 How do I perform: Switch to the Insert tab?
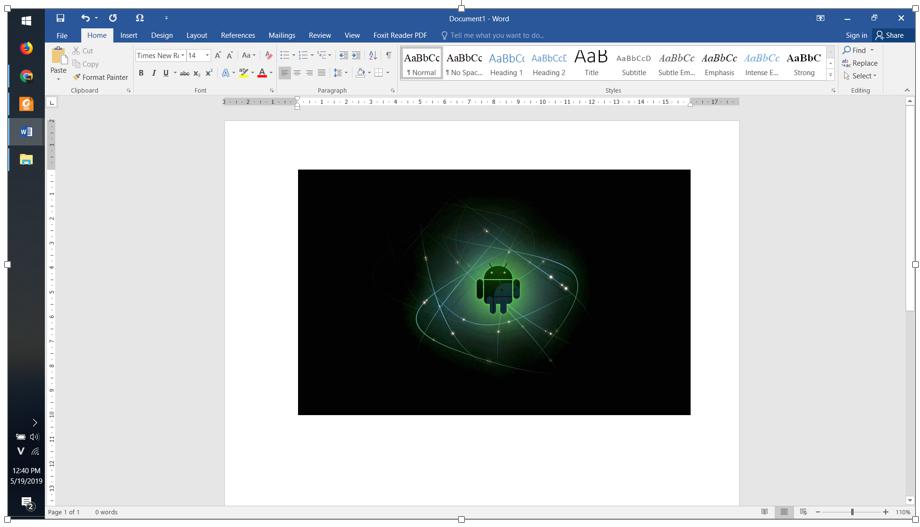(129, 35)
